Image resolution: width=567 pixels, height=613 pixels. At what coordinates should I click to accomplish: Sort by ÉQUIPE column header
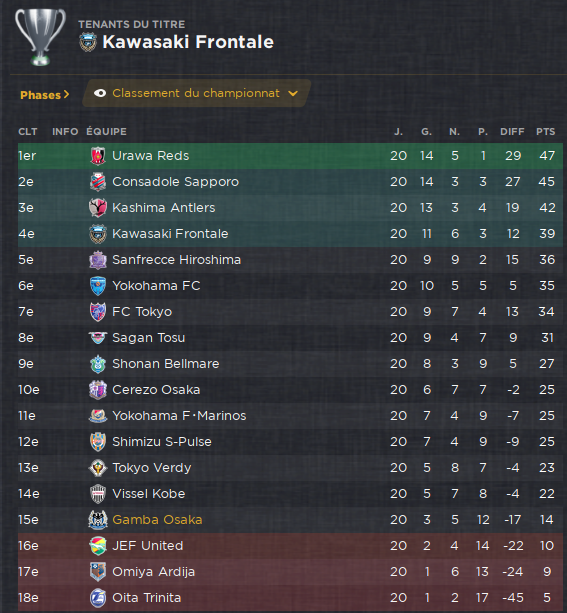pyautogui.click(x=106, y=132)
